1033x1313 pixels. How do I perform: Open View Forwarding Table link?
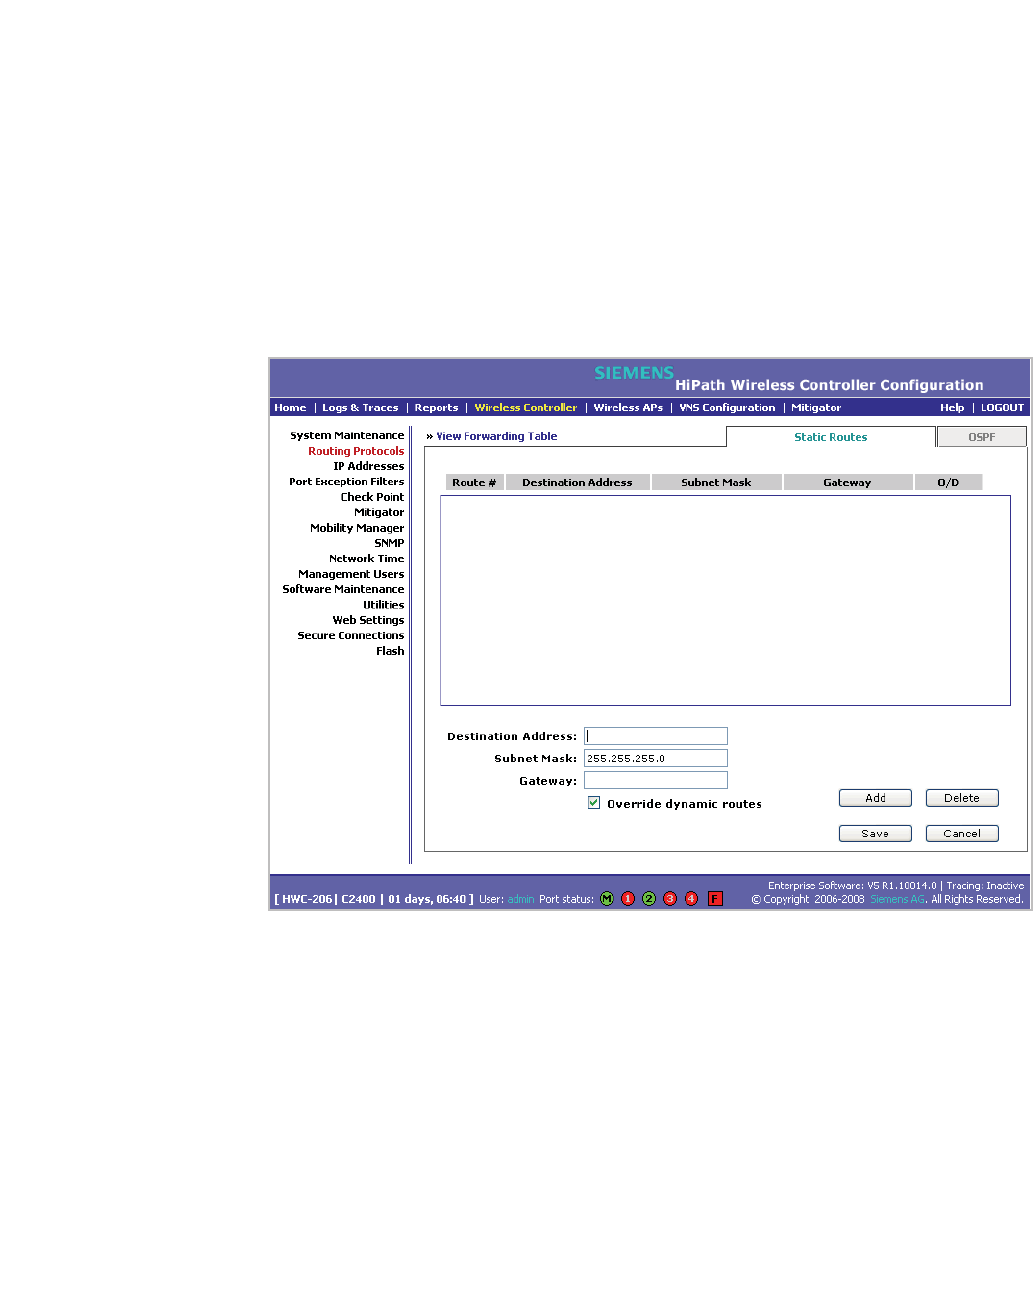497,436
